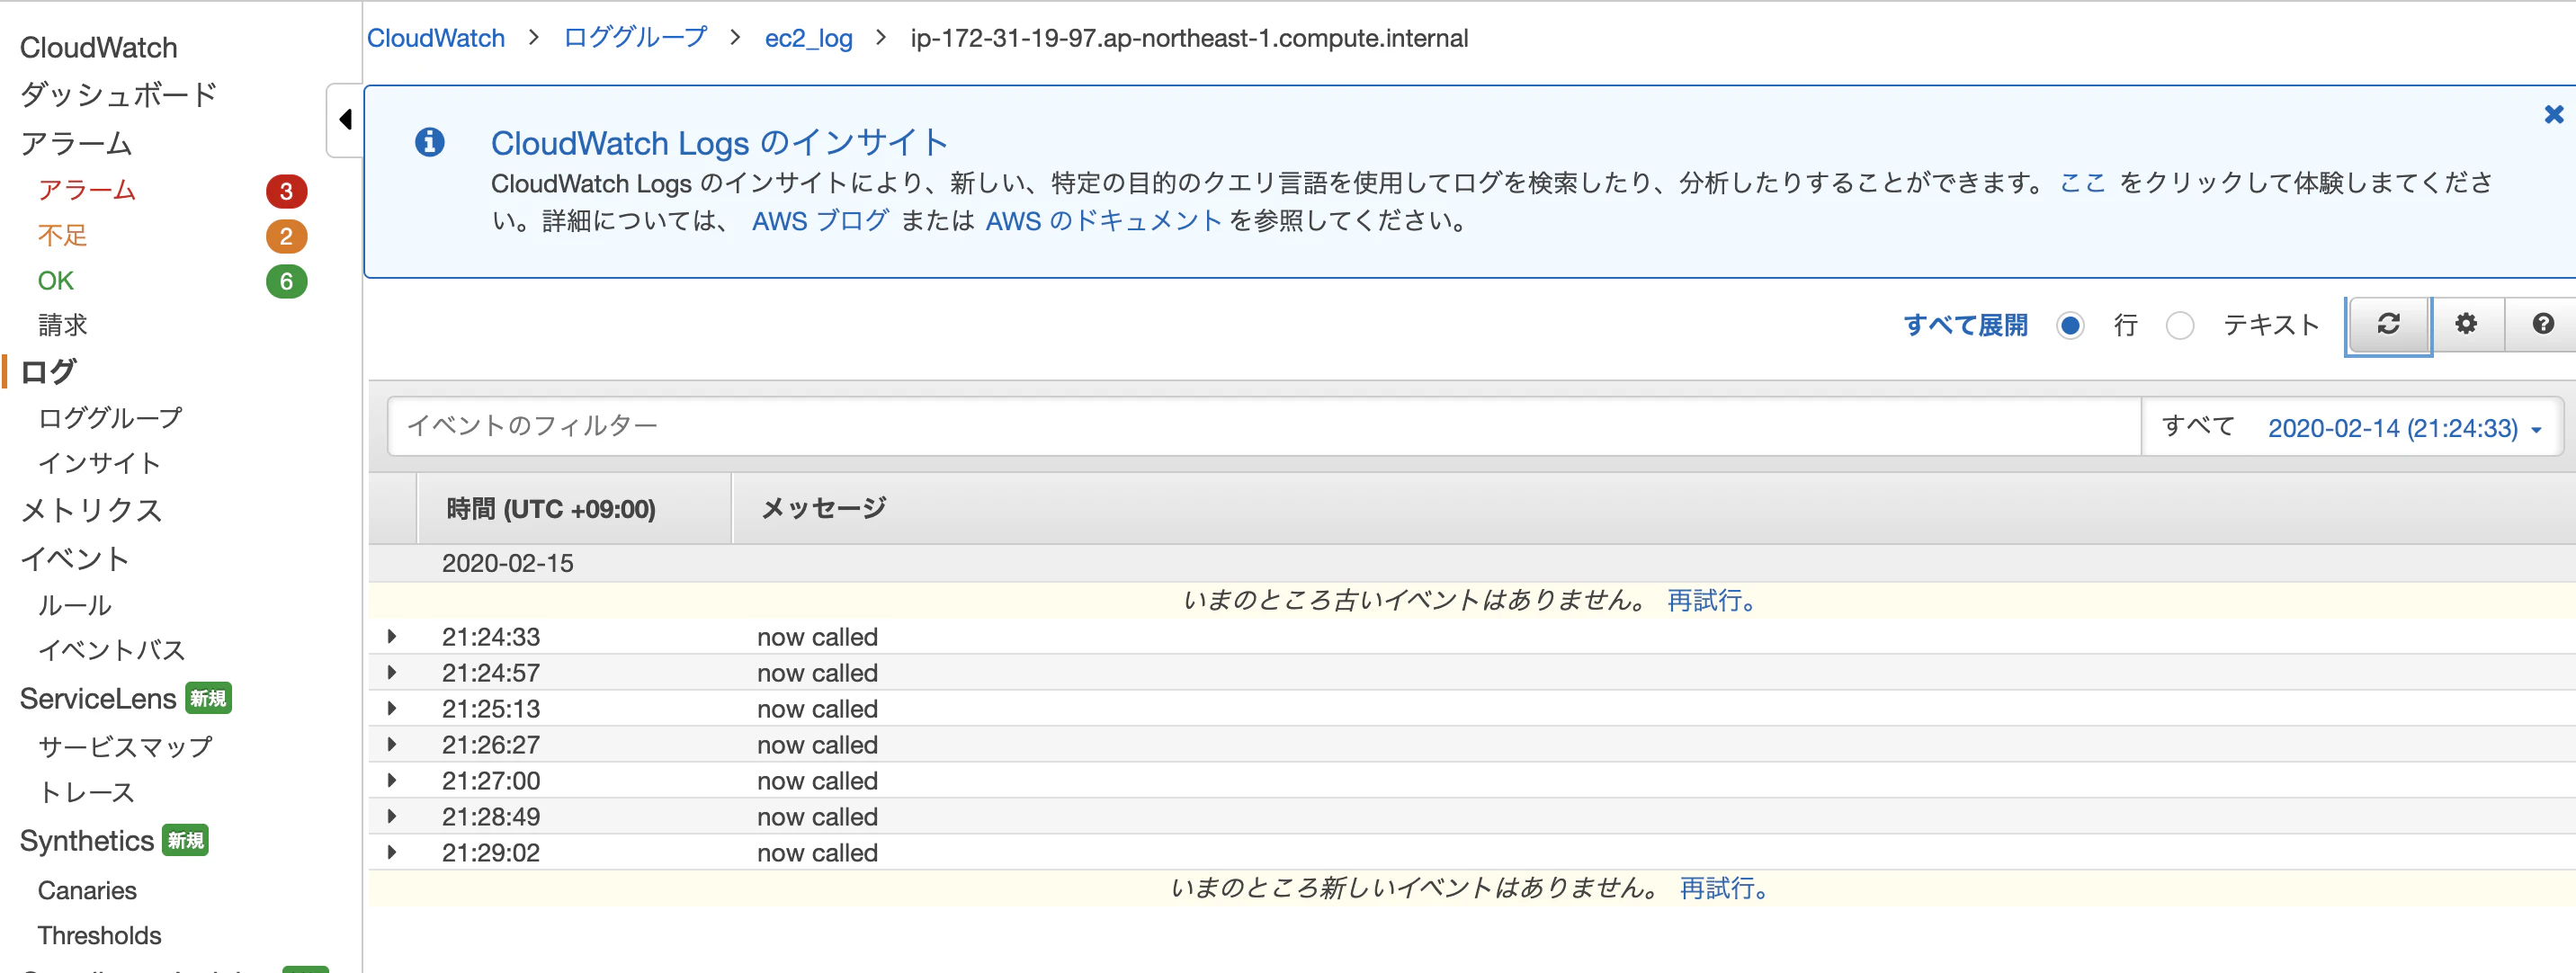The height and width of the screenshot is (973, 2576).
Task: Open the gear settings icon
Action: coord(2465,324)
